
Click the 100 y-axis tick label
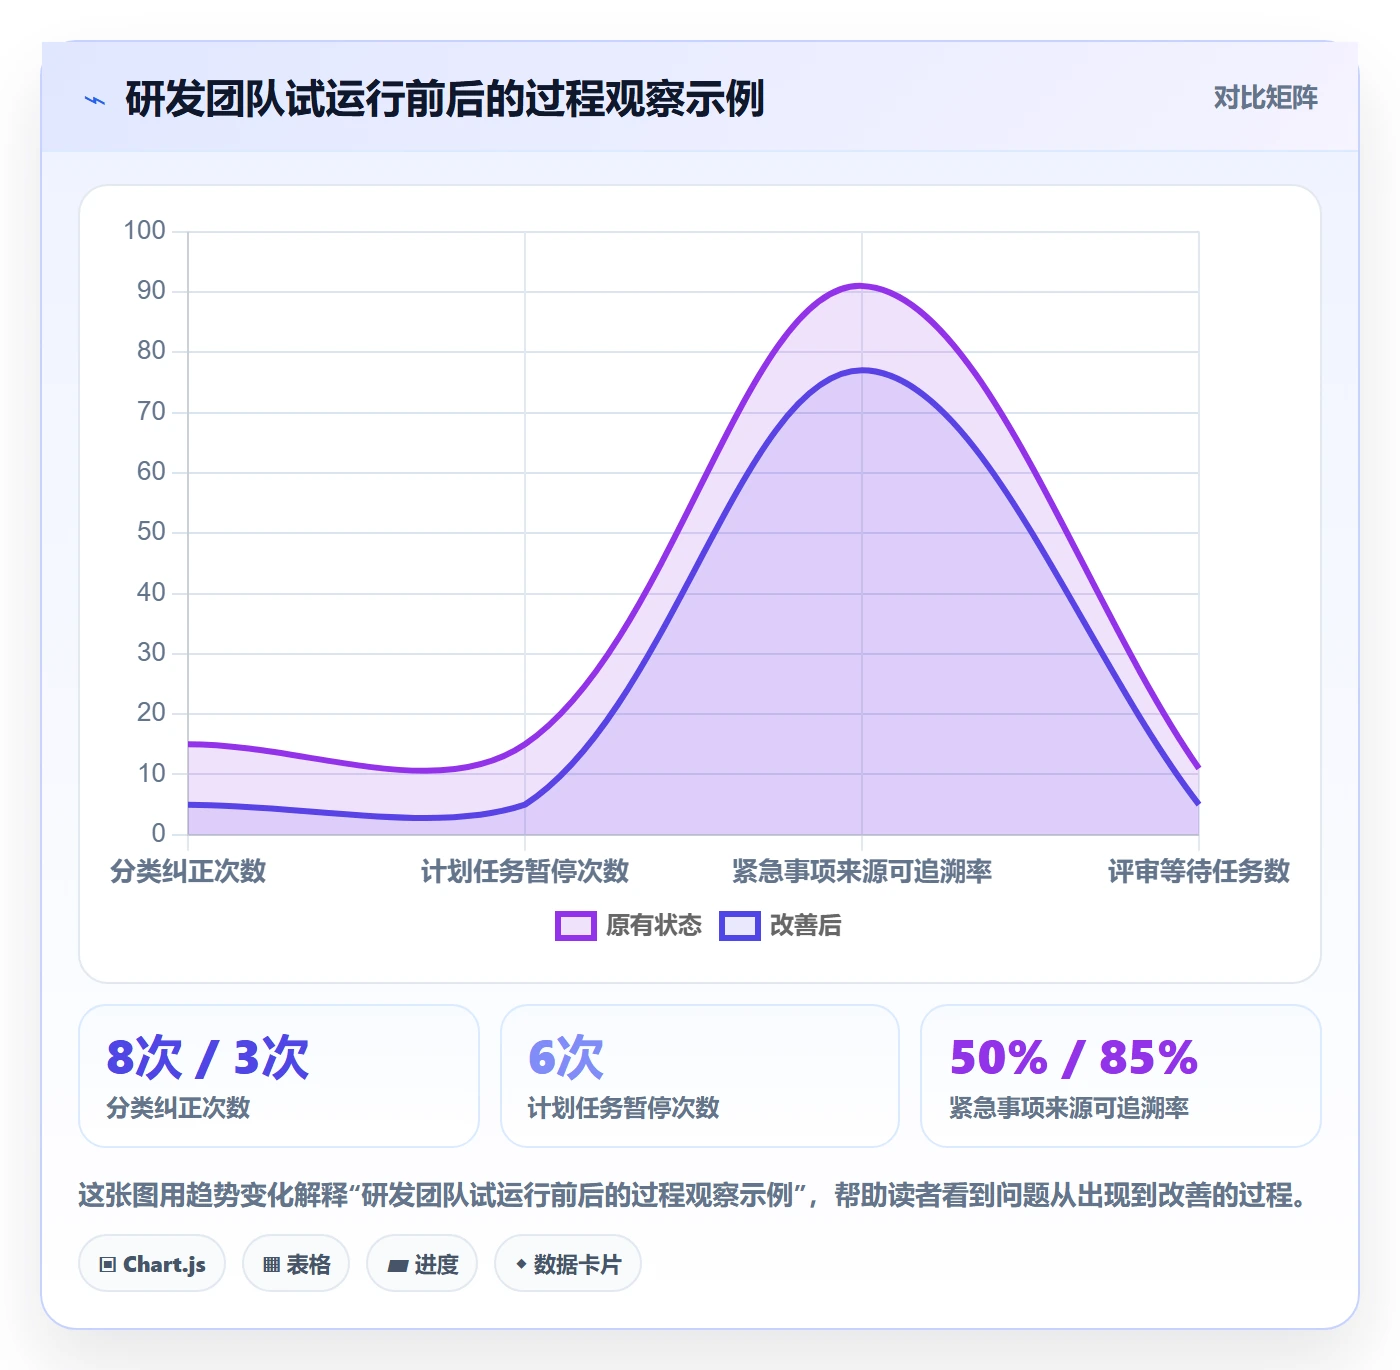coord(144,231)
